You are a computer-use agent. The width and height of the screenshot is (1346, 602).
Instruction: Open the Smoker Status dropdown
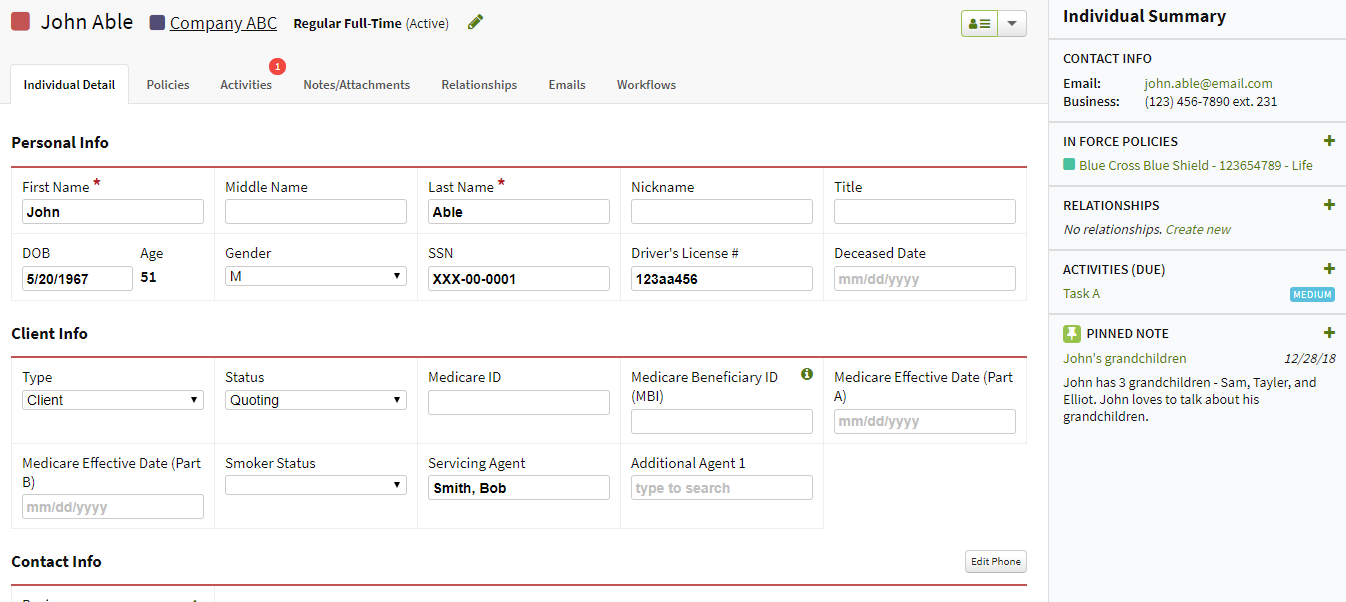(x=315, y=484)
